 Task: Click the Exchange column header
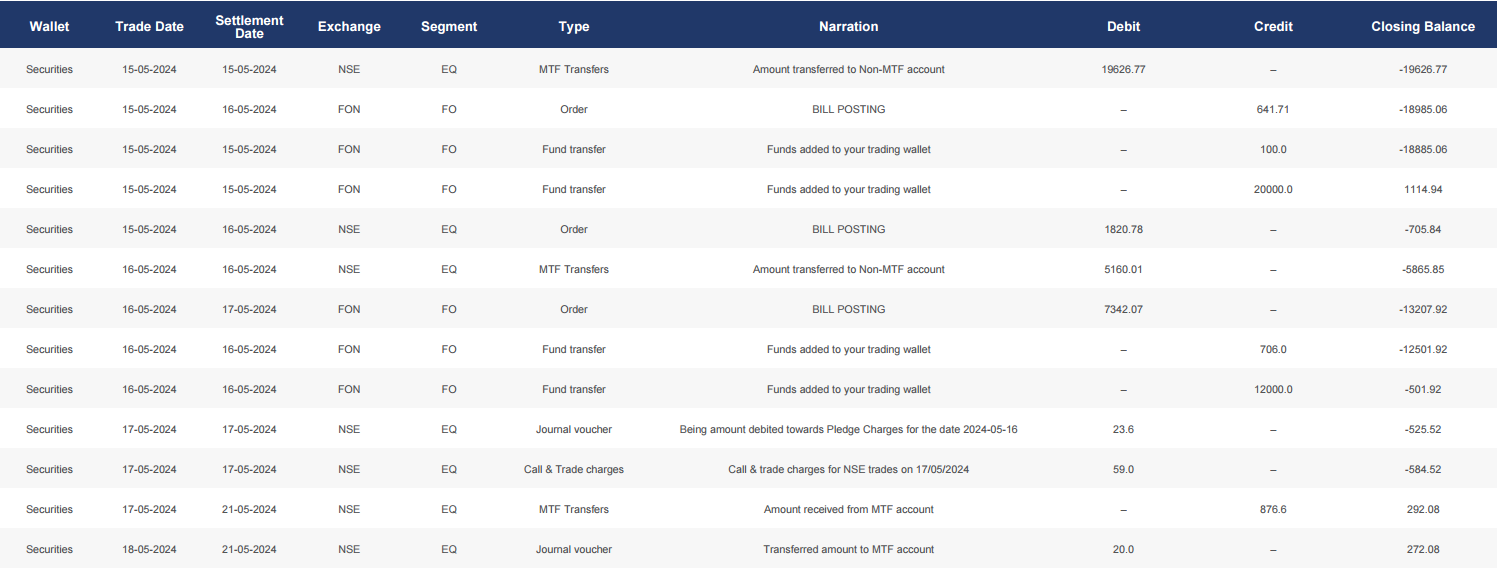(349, 27)
